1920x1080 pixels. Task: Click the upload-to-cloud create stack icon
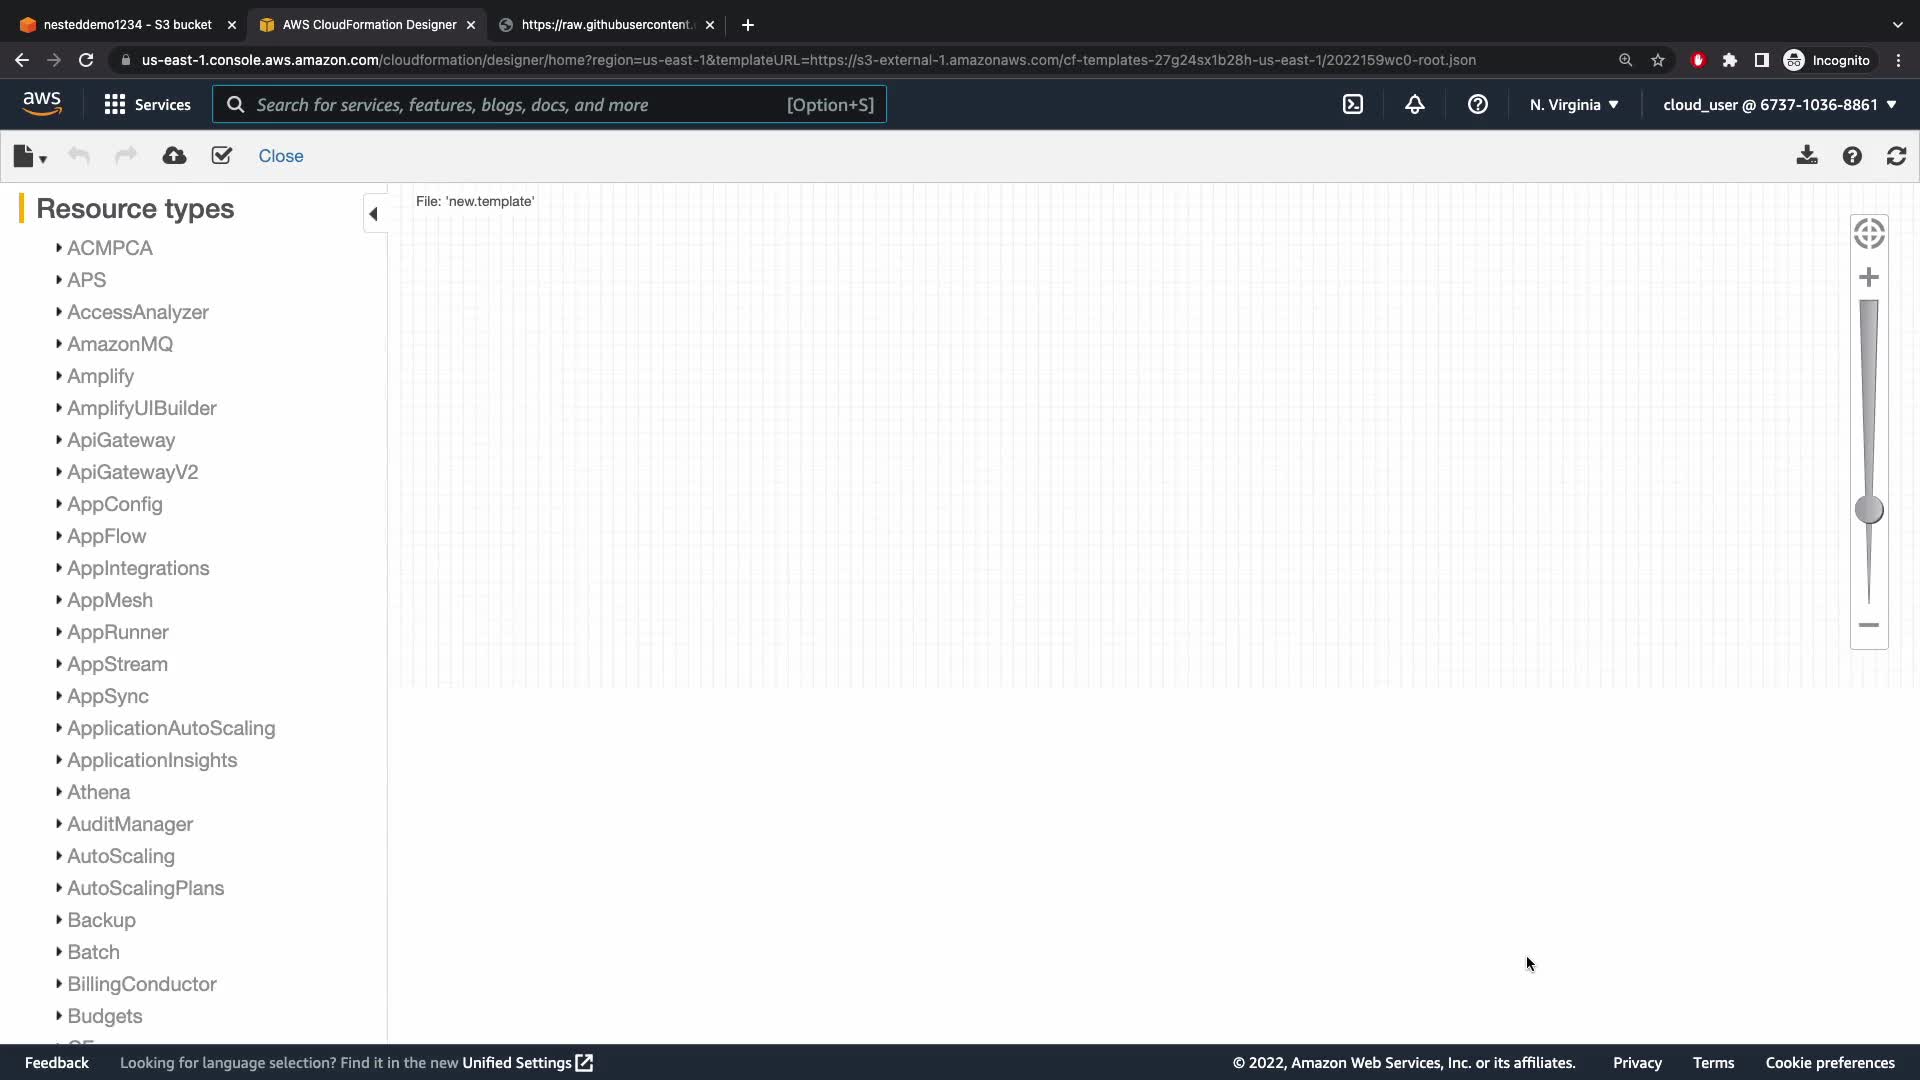click(174, 156)
